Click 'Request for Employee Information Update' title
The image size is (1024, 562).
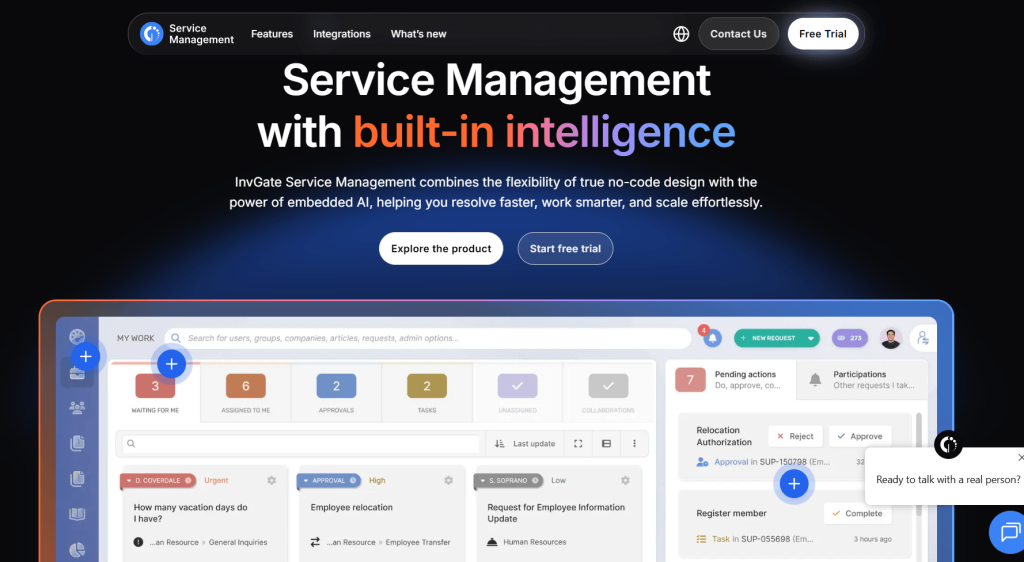[x=556, y=513]
